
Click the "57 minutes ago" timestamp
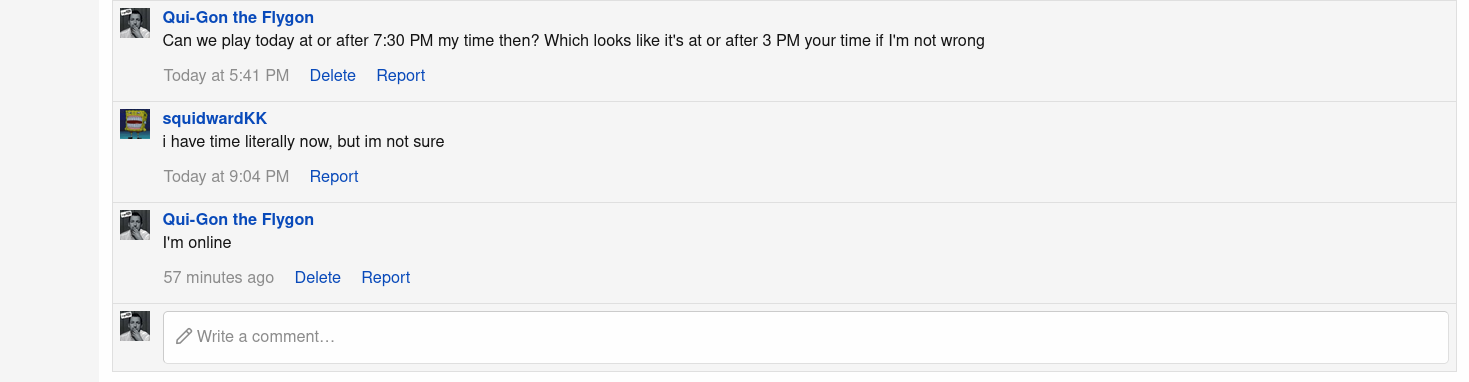tap(219, 277)
